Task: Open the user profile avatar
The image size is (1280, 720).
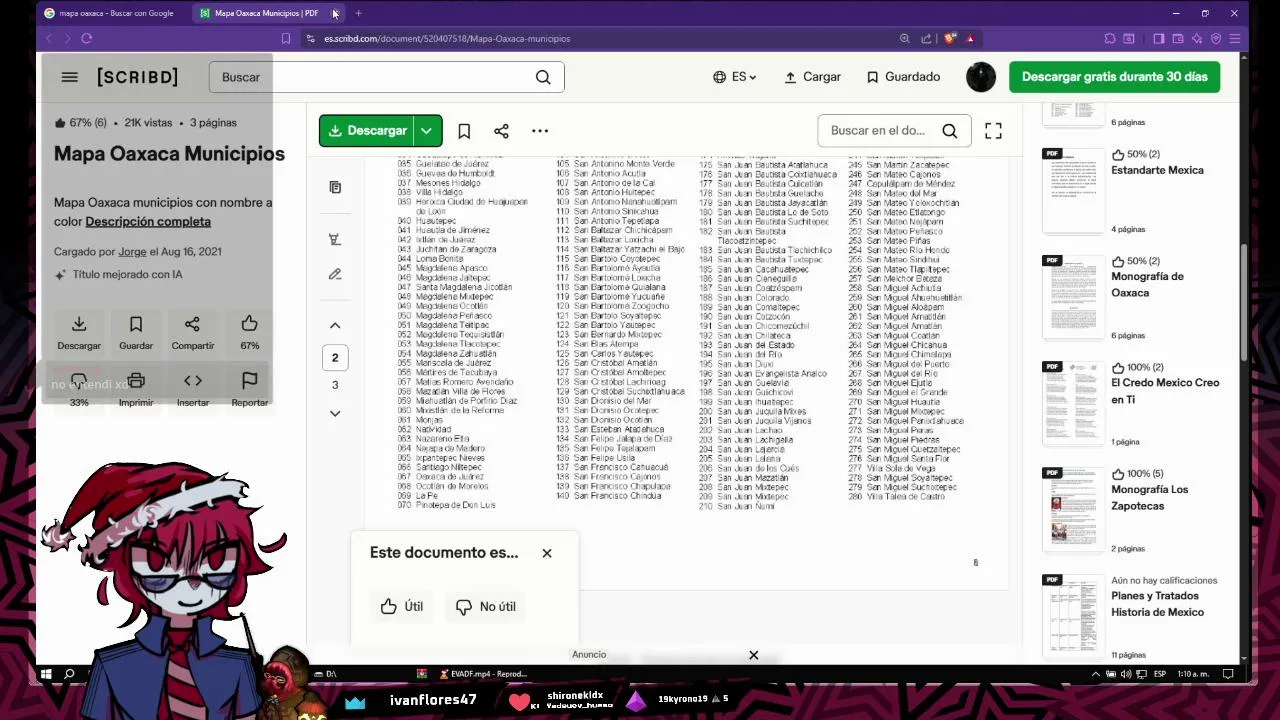Action: tap(981, 77)
